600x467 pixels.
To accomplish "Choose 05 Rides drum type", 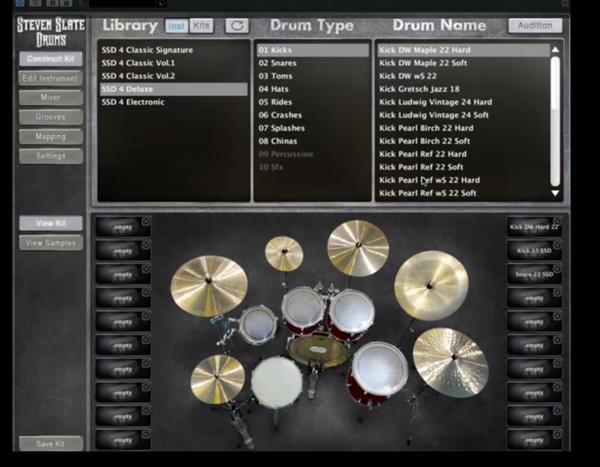I will click(x=313, y=102).
